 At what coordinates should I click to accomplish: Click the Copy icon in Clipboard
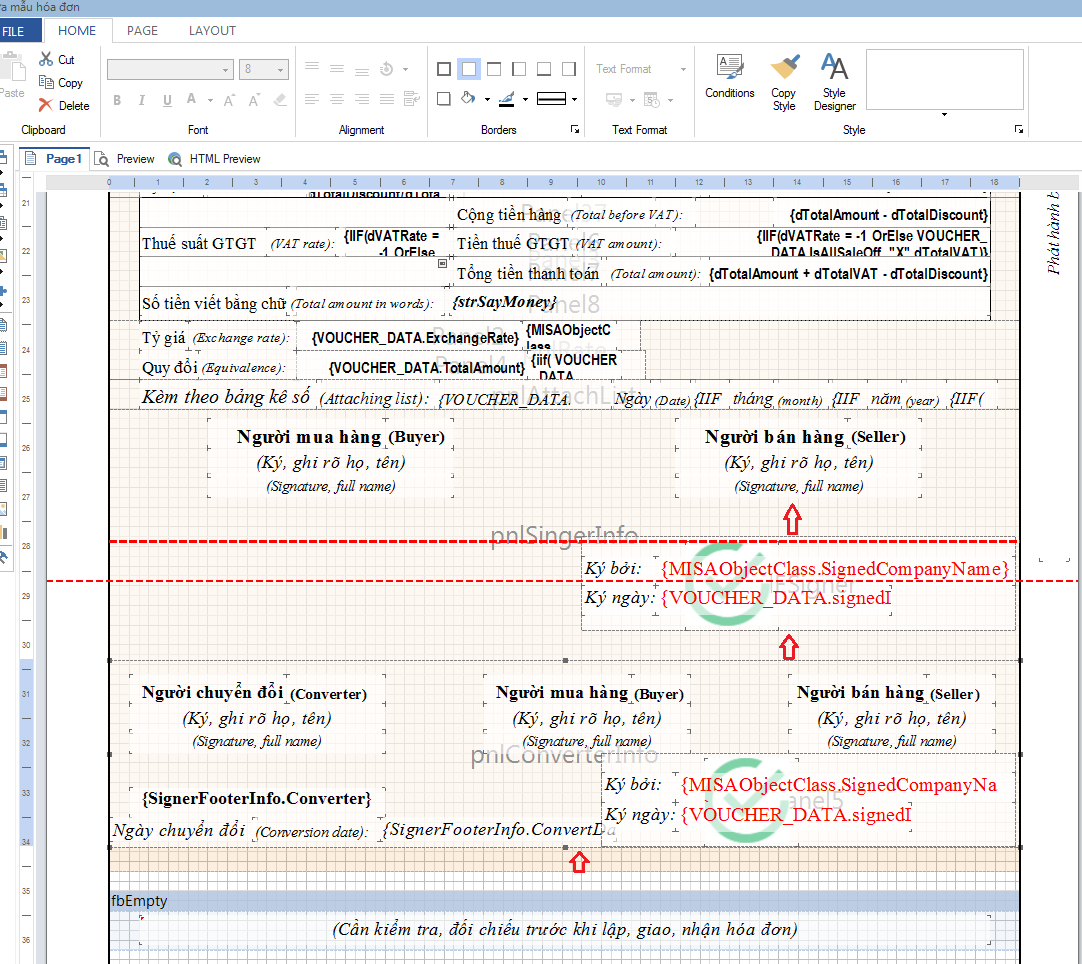46,82
